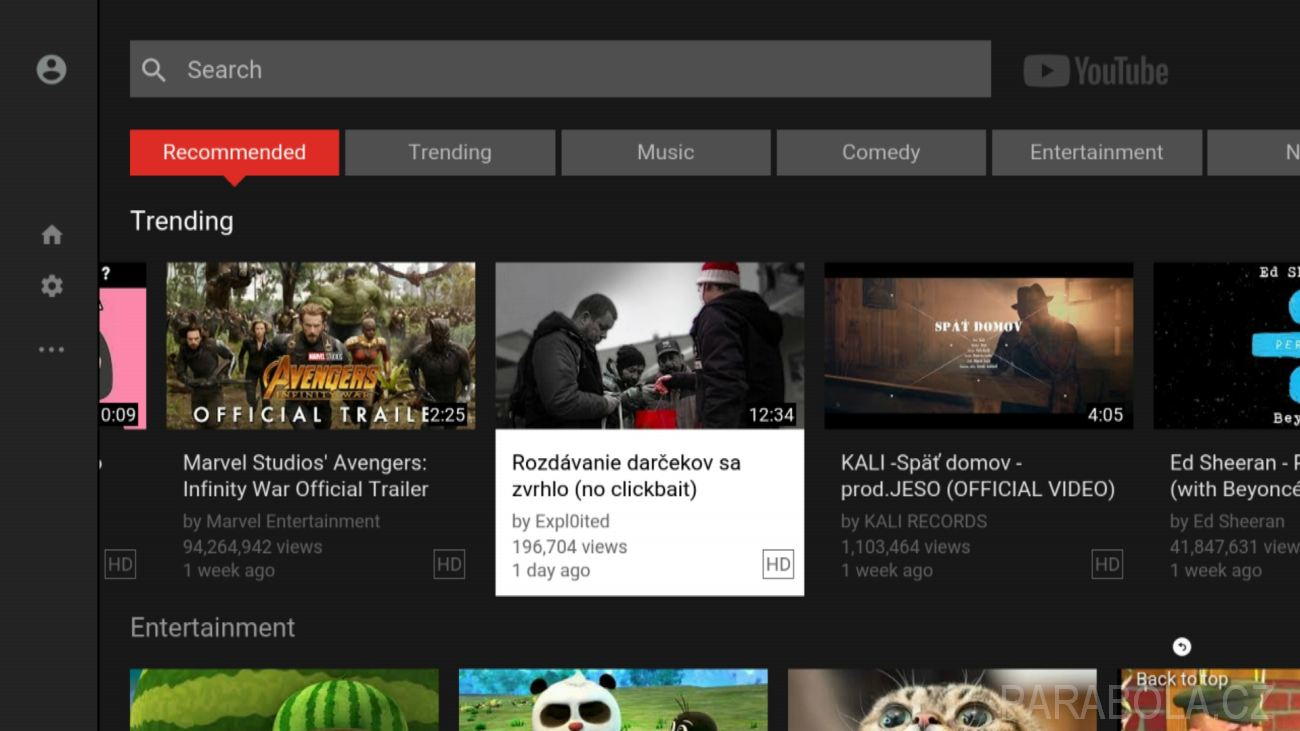This screenshot has width=1300, height=731.
Task: Open the three-dots more menu
Action: [51, 349]
